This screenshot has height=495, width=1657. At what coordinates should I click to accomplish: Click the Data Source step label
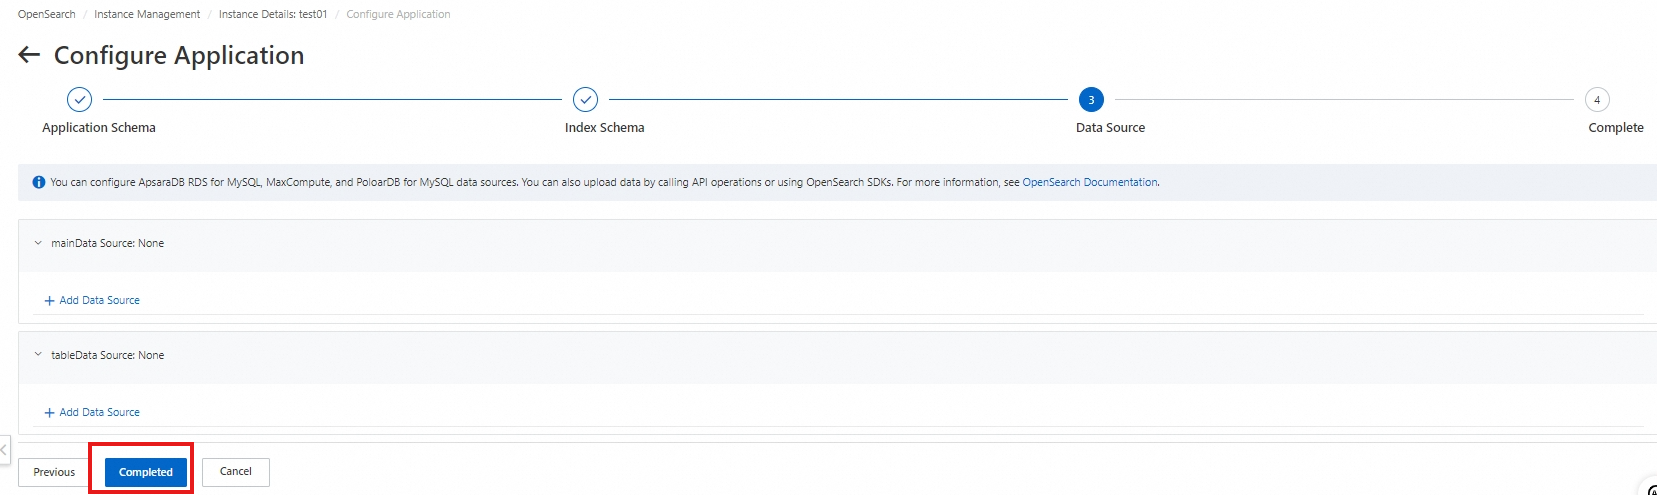(1110, 127)
